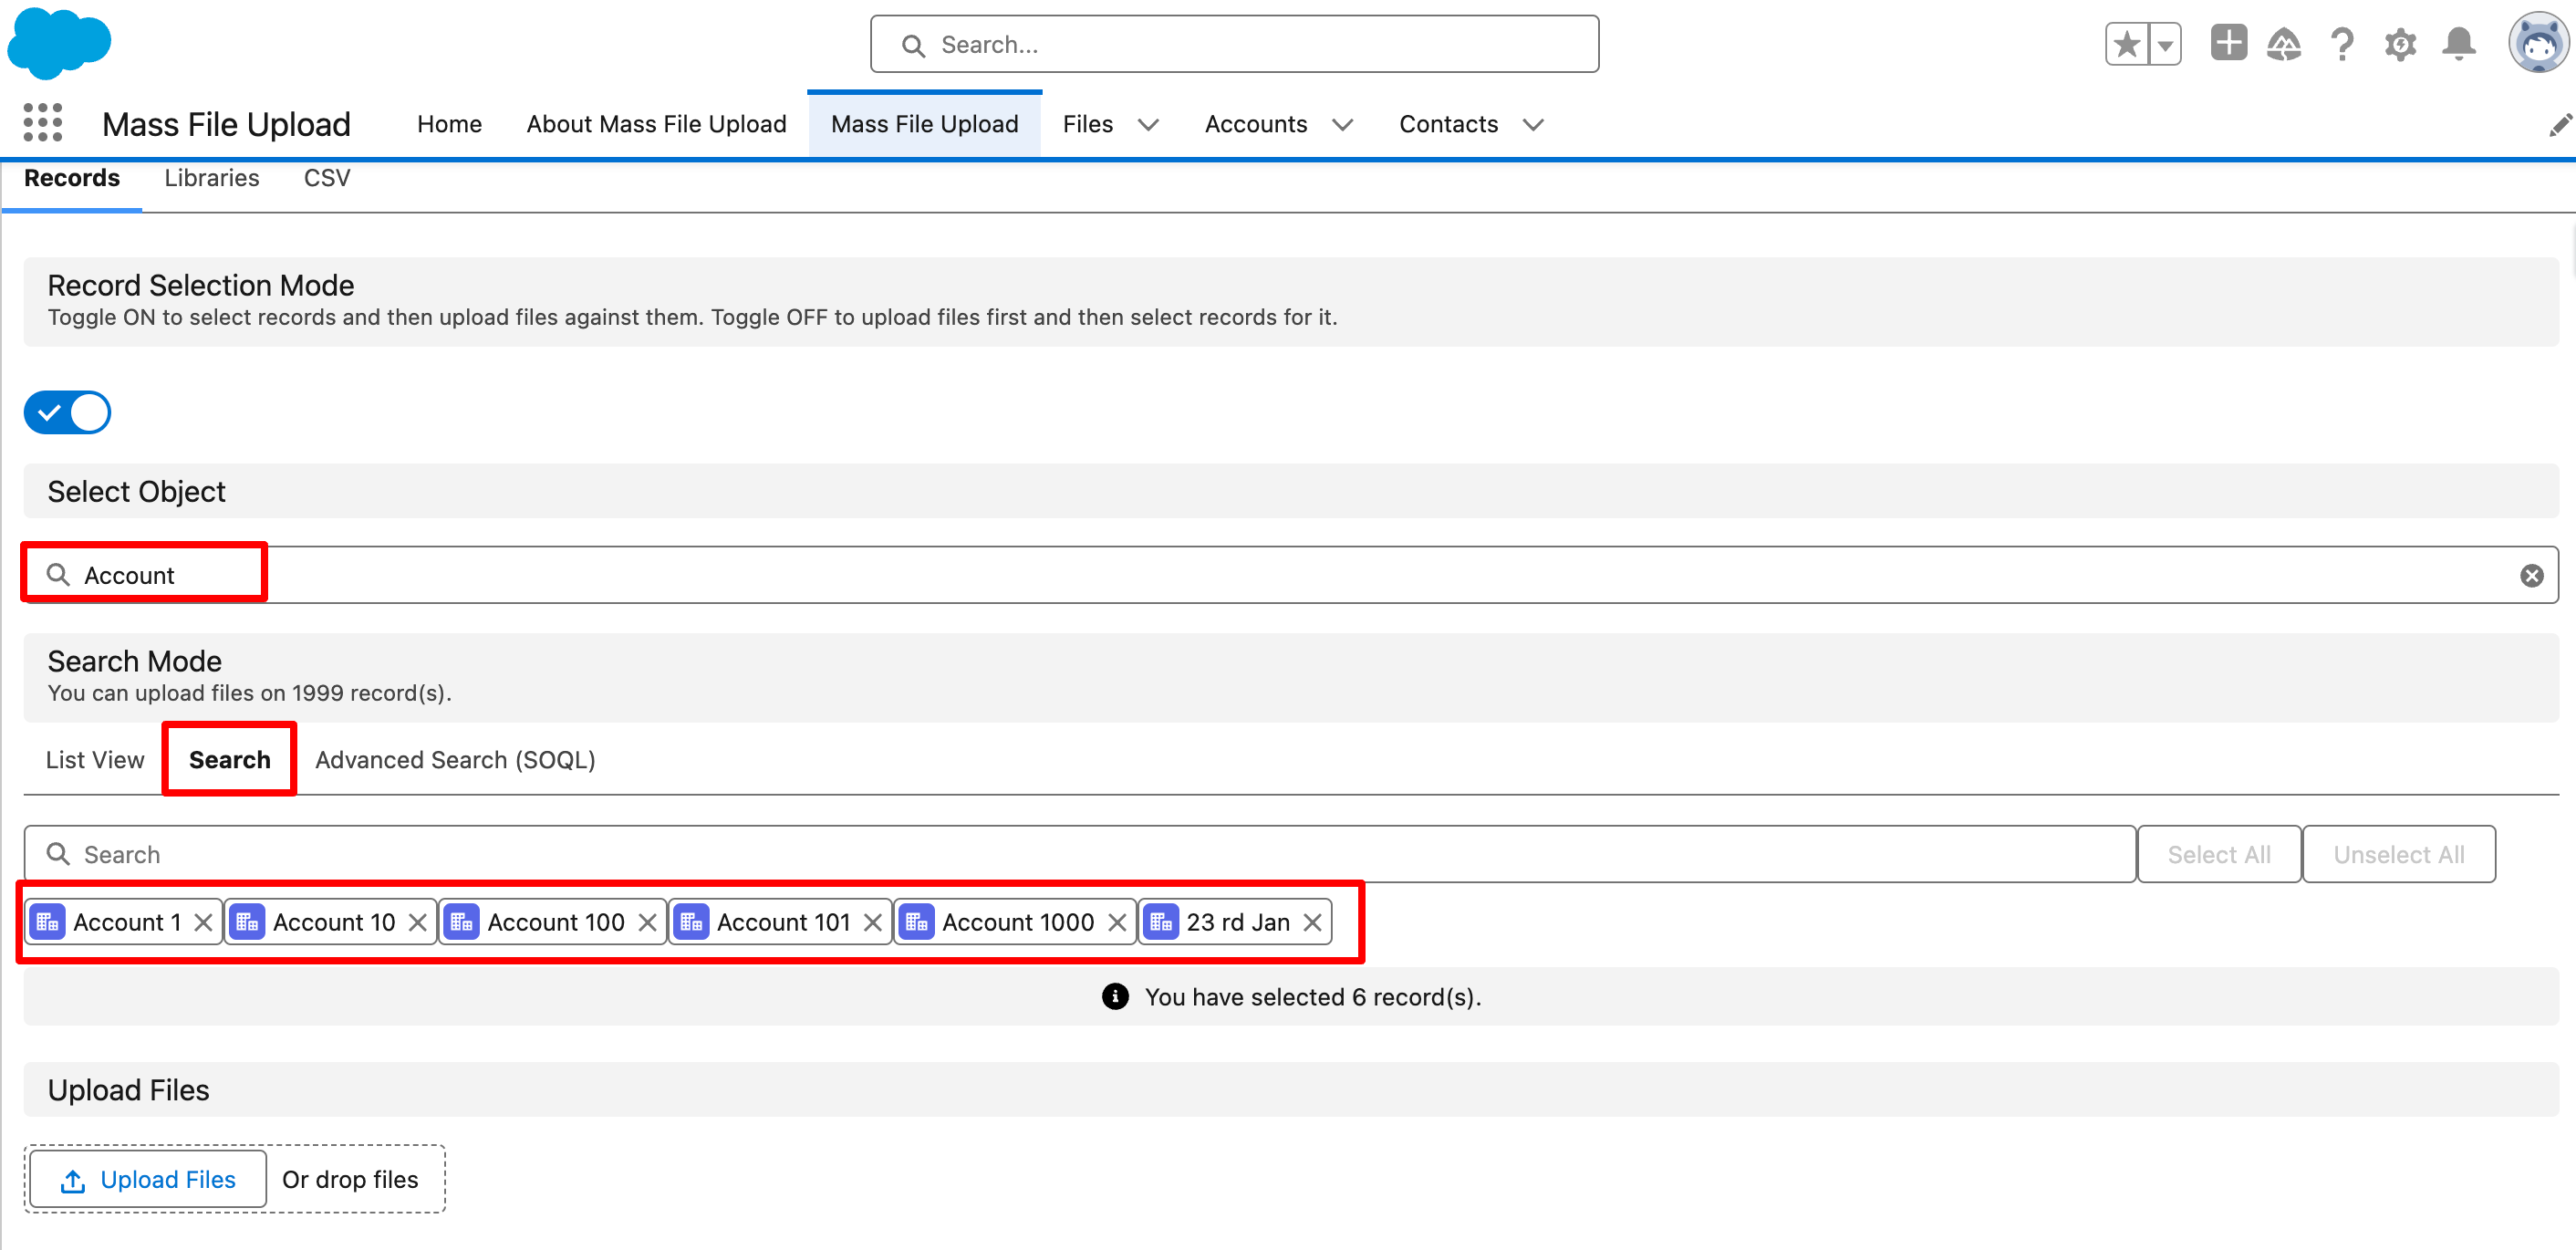Expand the favorites list dropdown arrow
Image resolution: width=2576 pixels, height=1250 pixels.
pos(2165,45)
